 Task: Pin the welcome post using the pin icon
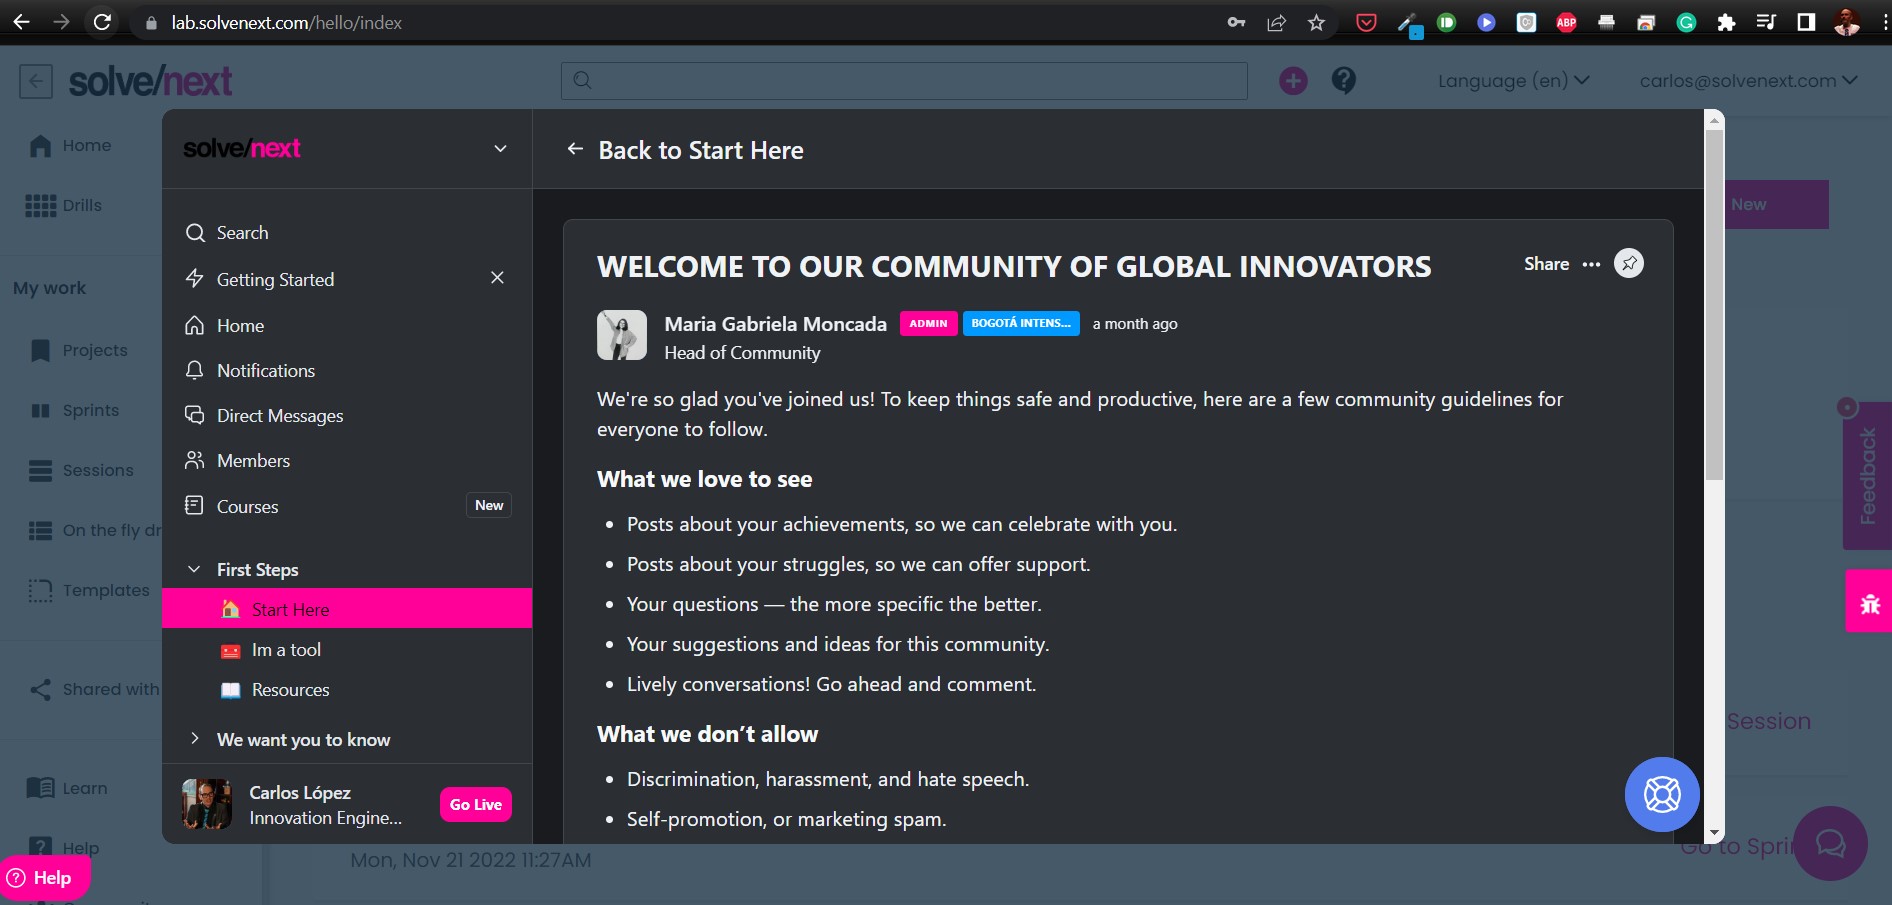[1629, 263]
